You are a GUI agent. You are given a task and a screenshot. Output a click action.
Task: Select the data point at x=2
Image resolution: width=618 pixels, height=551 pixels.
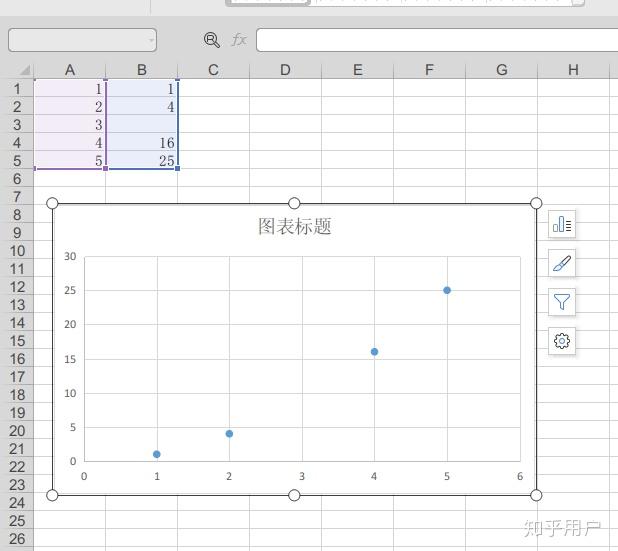tap(229, 434)
